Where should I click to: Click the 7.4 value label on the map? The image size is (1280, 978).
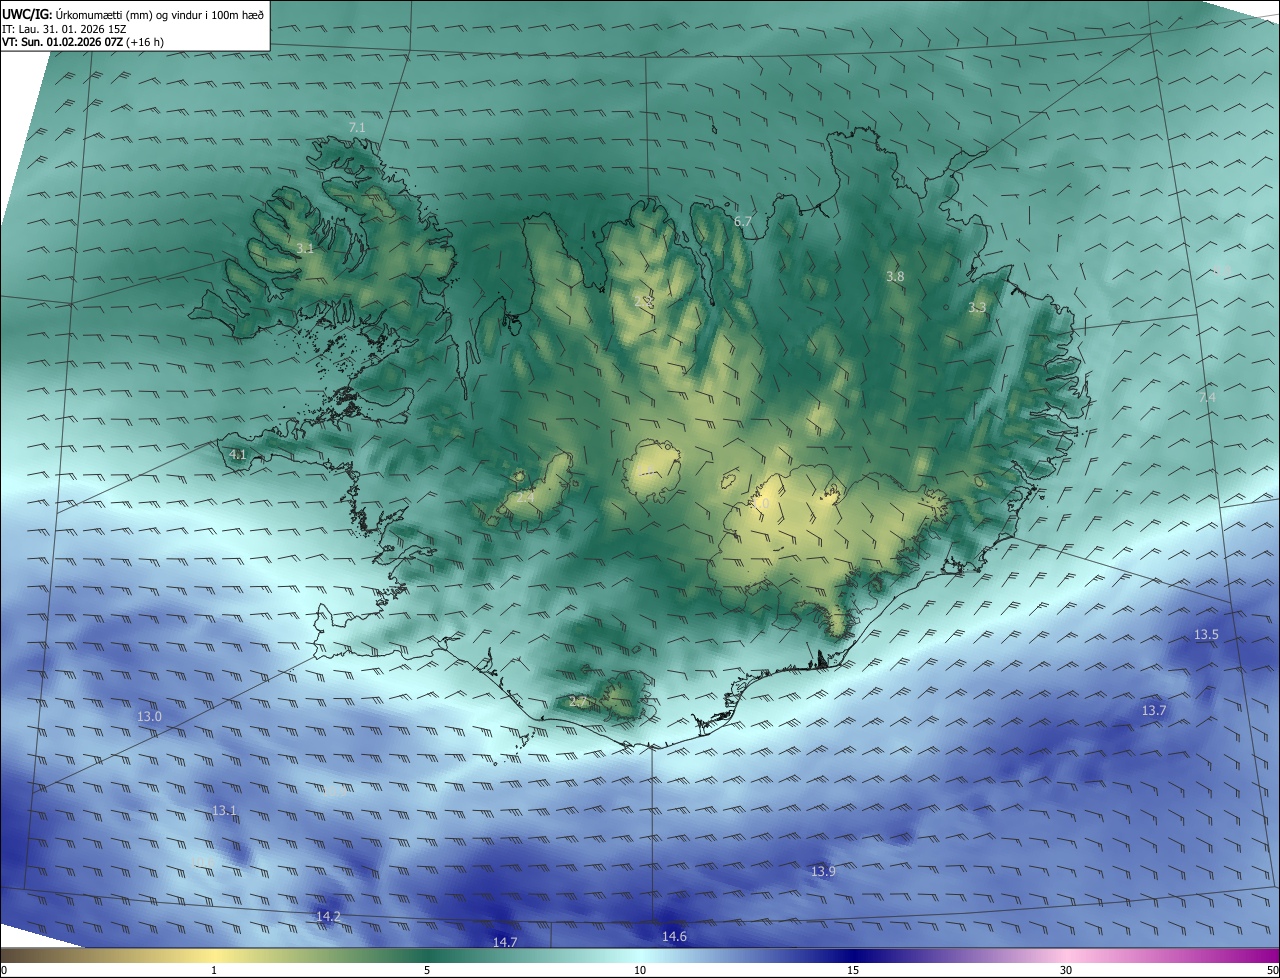(x=1207, y=397)
